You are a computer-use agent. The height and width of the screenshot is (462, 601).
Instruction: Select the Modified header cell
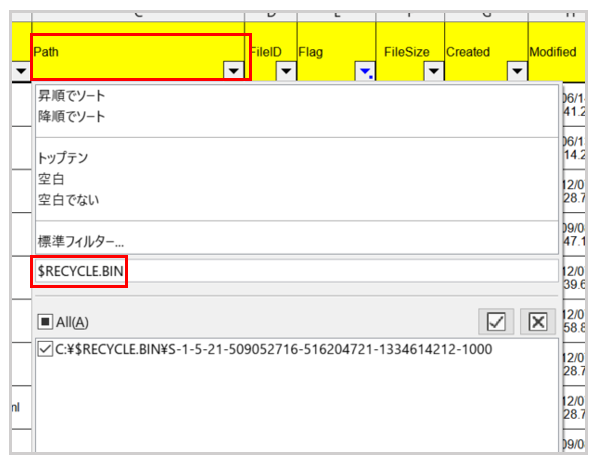click(x=557, y=51)
